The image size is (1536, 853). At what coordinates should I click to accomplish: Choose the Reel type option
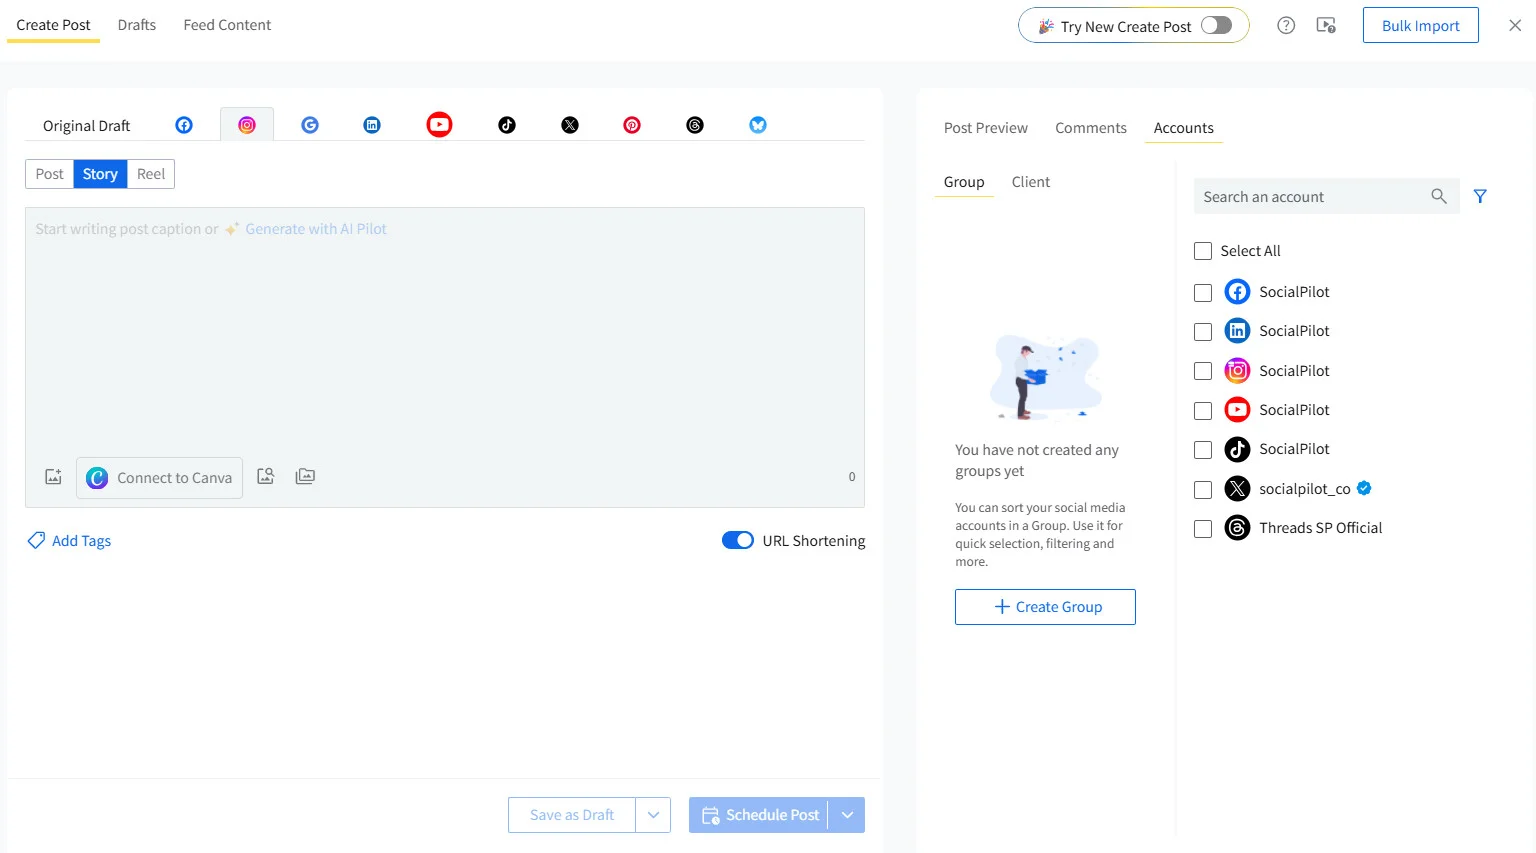151,174
